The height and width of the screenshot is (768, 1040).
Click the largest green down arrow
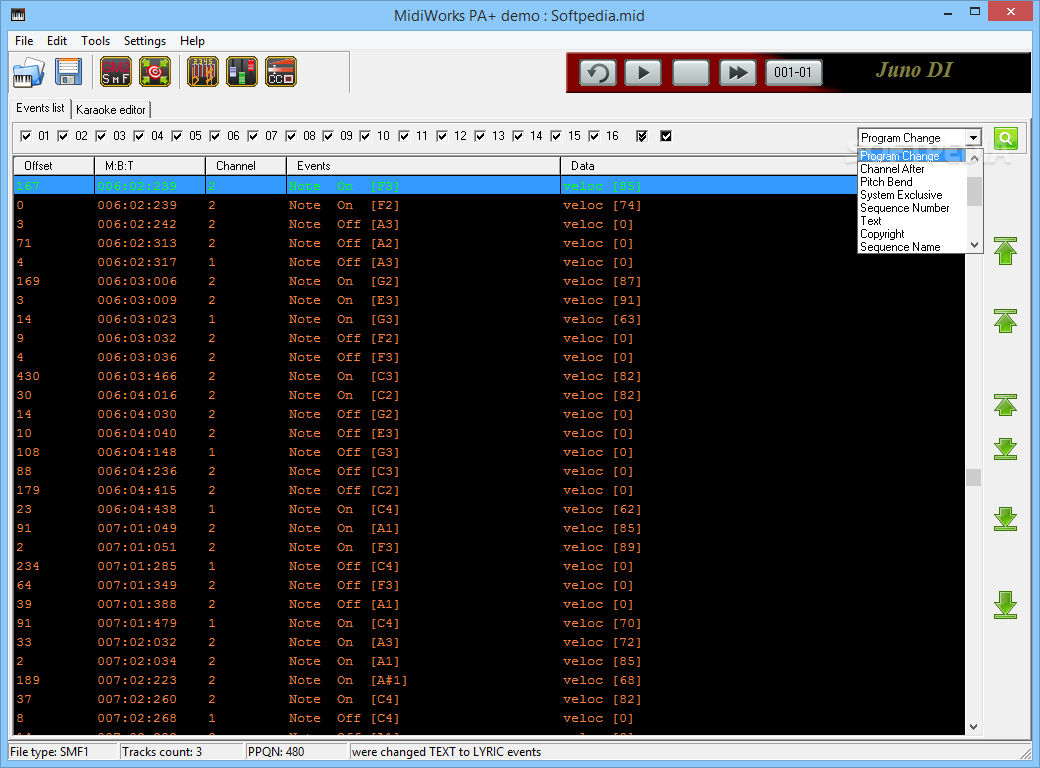1006,605
